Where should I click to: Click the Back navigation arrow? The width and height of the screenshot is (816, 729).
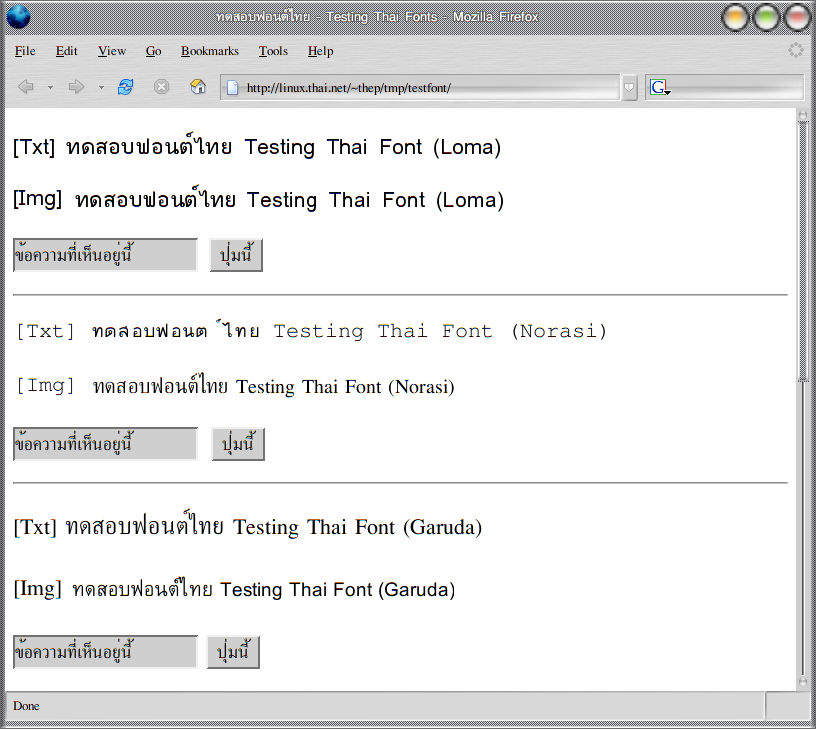pyautogui.click(x=26, y=87)
